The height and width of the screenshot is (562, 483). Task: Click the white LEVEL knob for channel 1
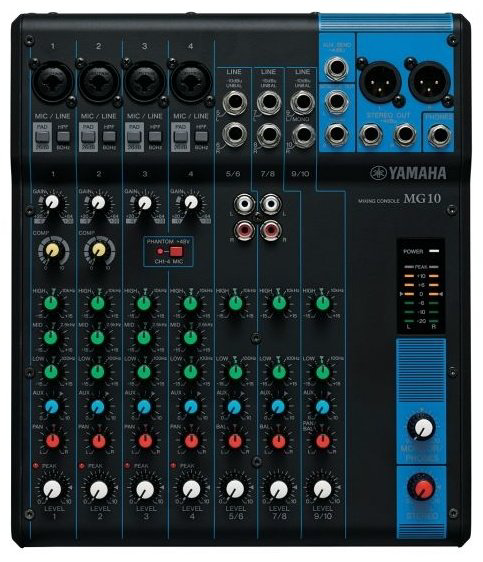coord(53,489)
